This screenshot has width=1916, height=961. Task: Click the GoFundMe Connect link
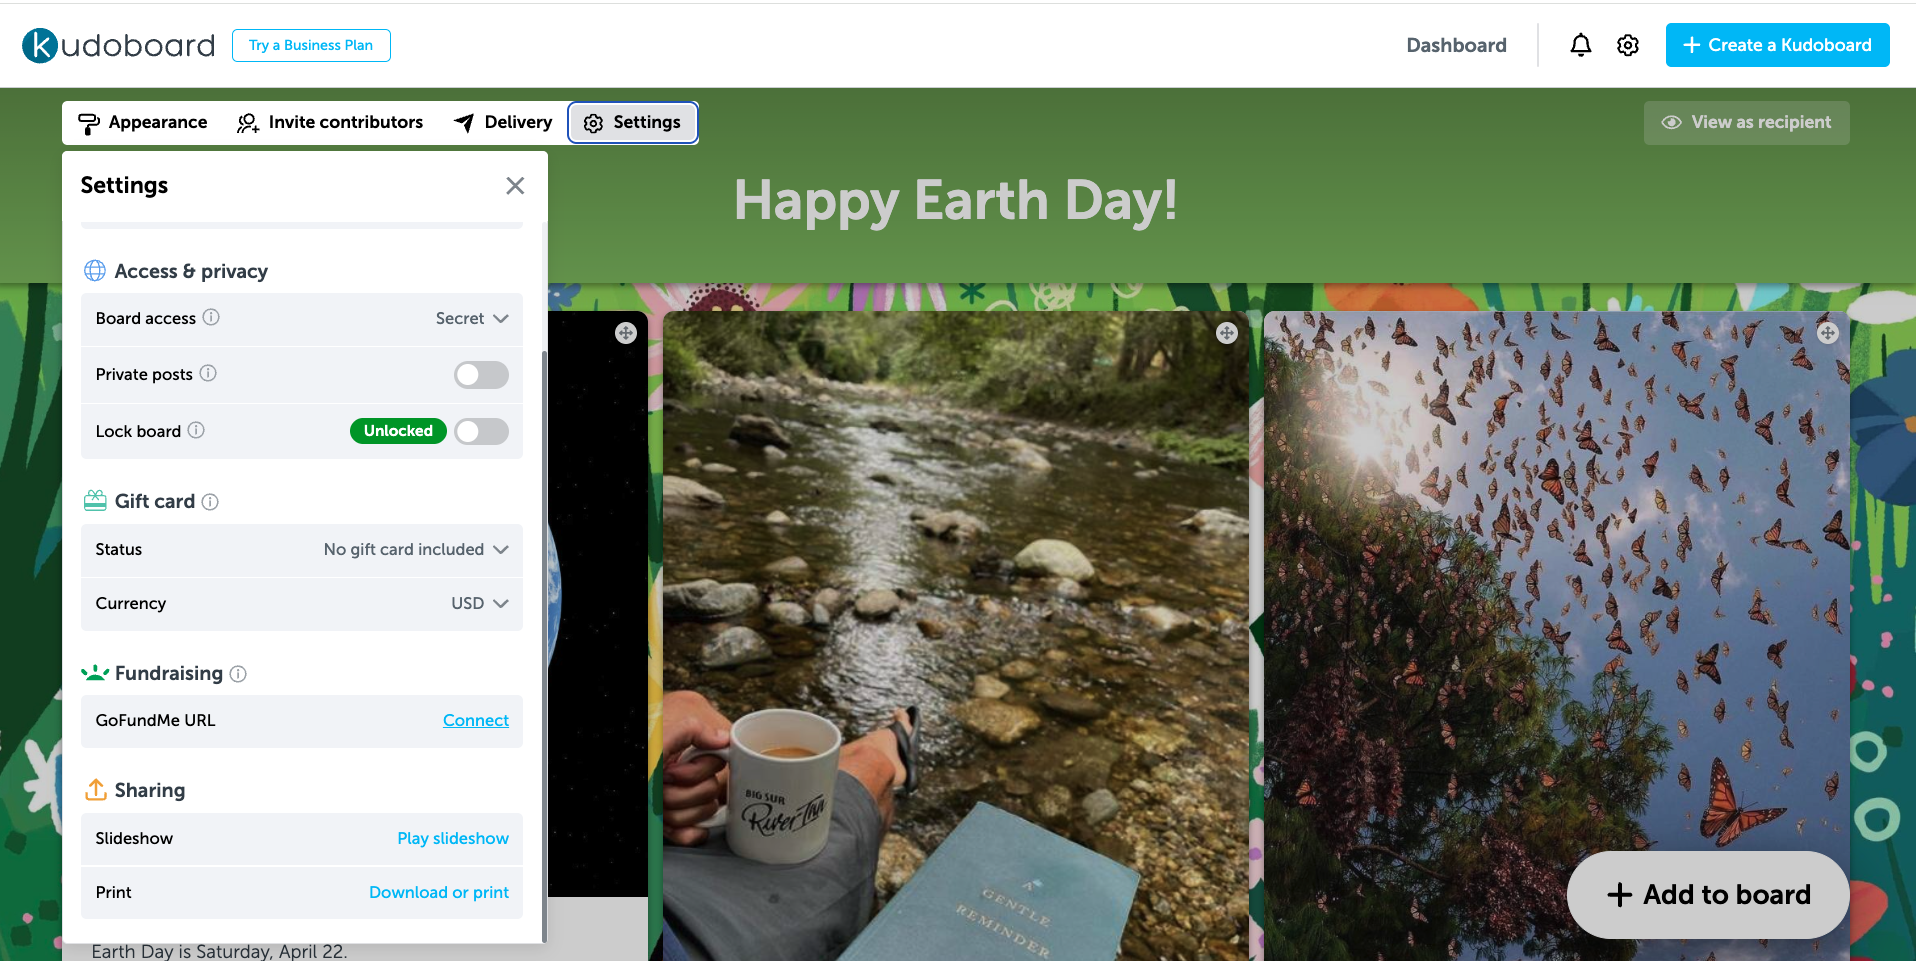click(475, 720)
